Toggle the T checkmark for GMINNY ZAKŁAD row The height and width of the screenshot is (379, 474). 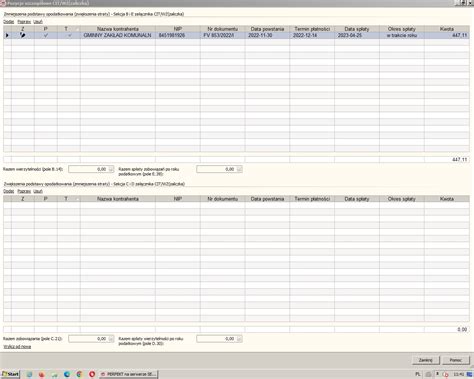point(69,35)
